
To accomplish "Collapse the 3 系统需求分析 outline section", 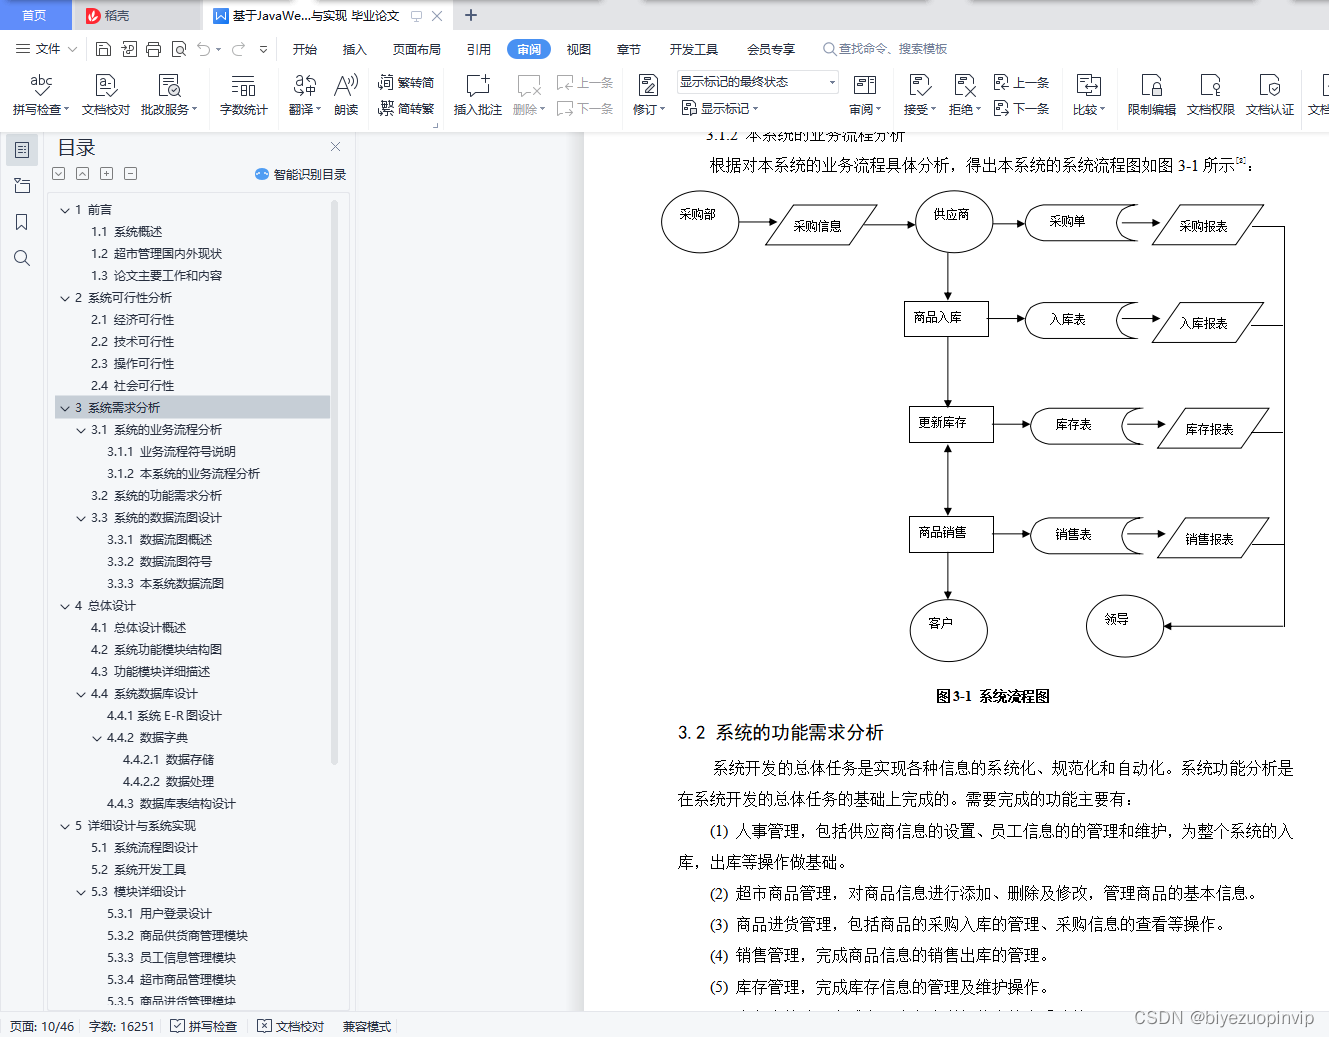I will click(x=65, y=407).
